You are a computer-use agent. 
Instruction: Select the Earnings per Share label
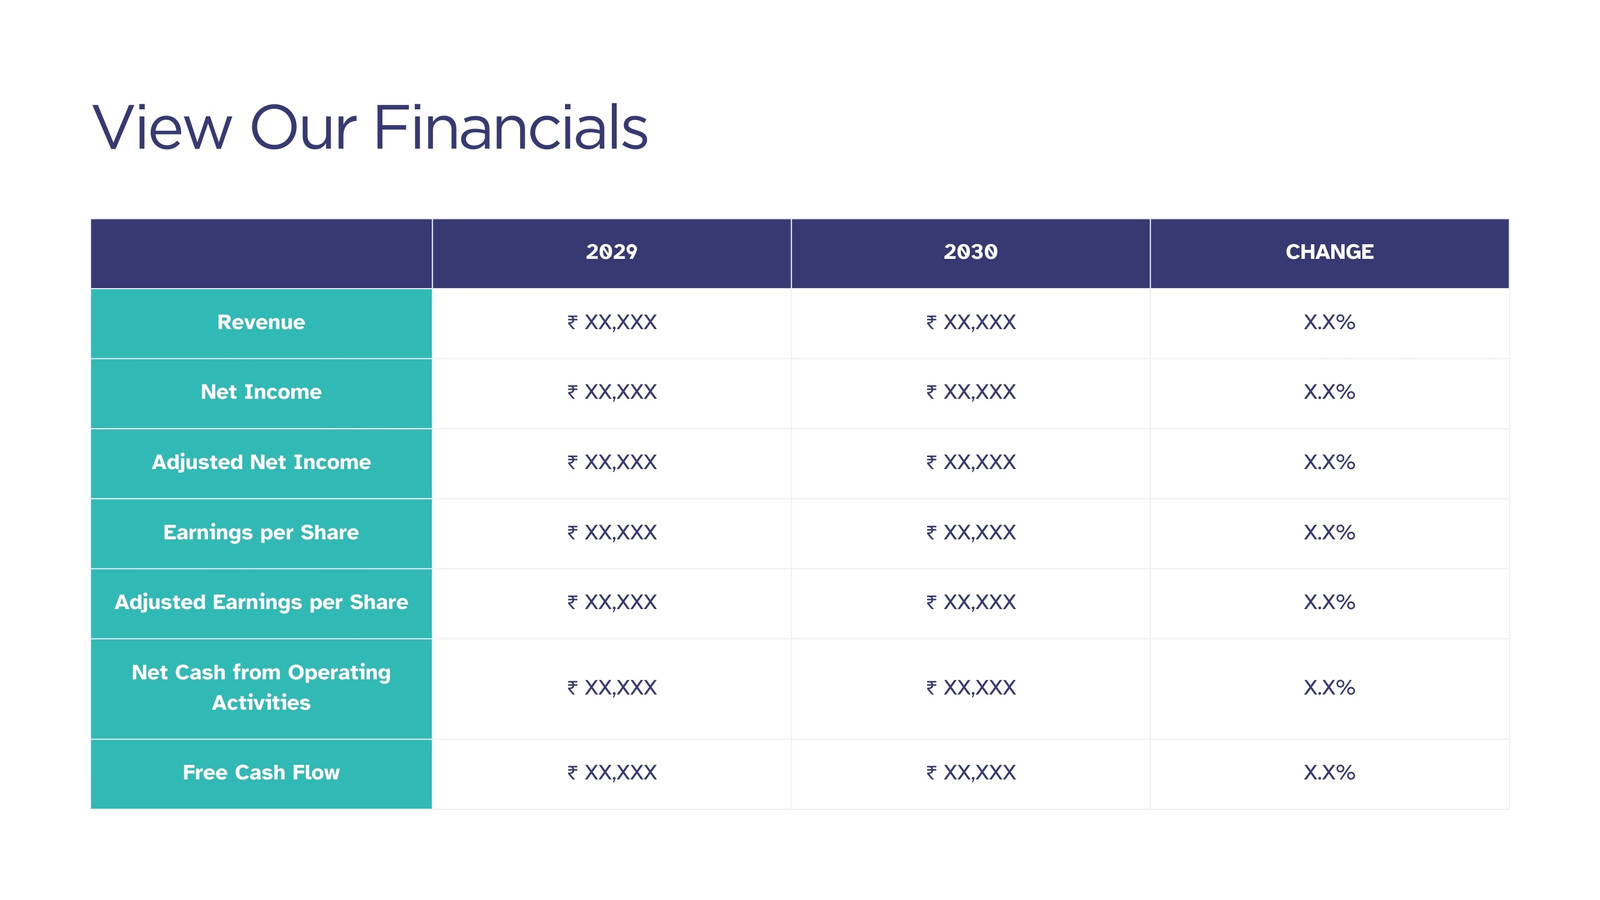point(261,533)
